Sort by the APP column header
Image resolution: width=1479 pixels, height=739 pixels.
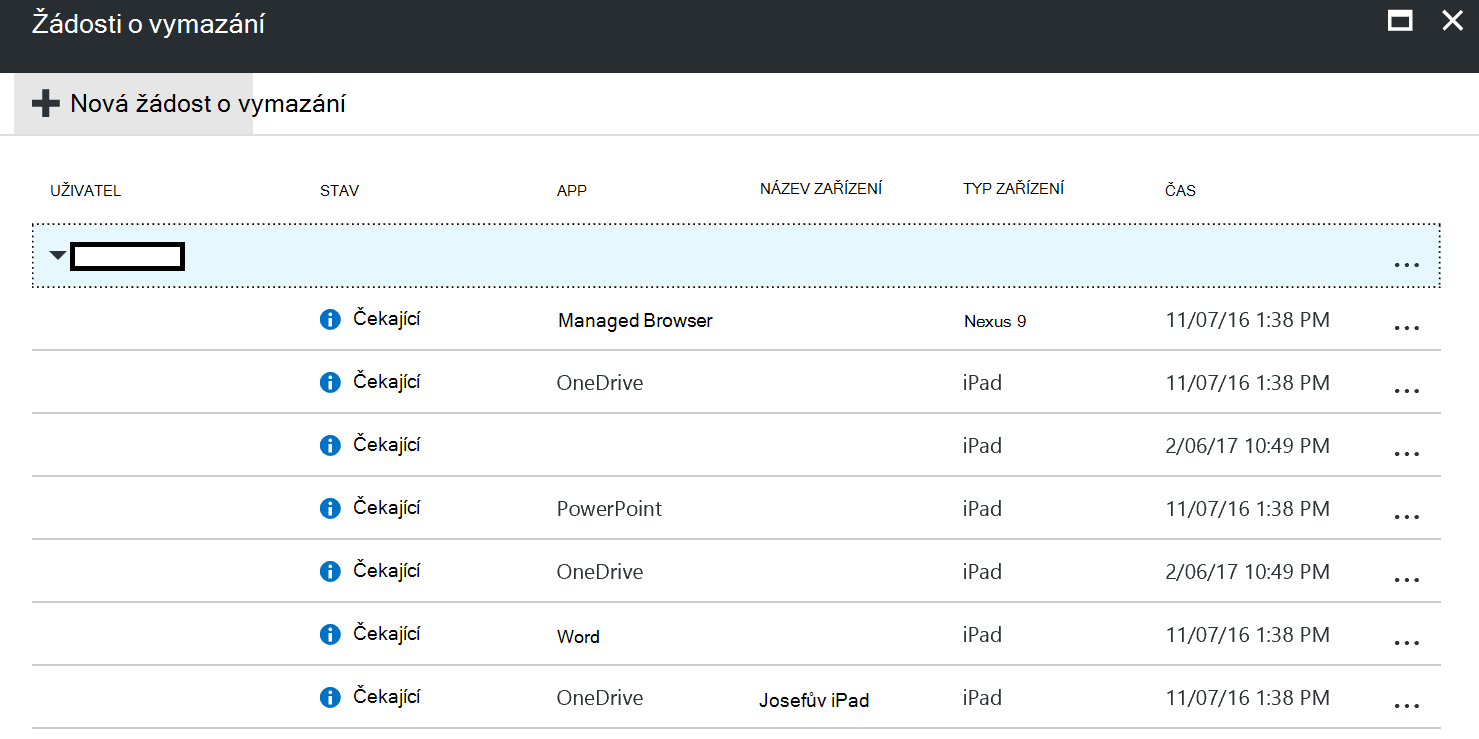572,191
